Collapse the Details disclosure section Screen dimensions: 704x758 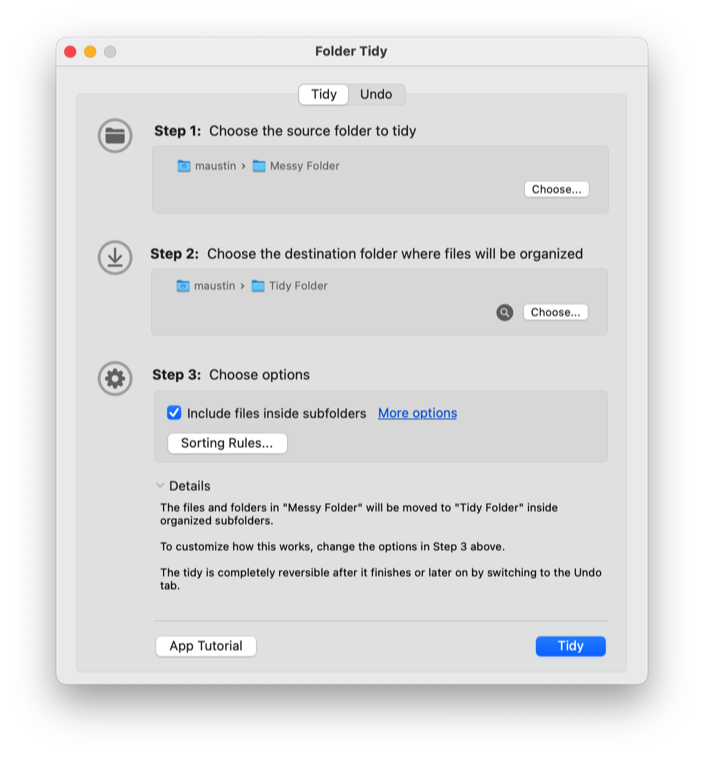[160, 485]
